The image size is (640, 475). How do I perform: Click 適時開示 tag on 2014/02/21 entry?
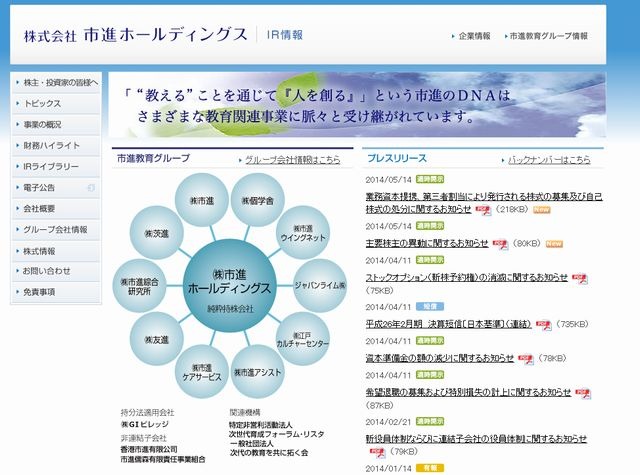(430, 421)
